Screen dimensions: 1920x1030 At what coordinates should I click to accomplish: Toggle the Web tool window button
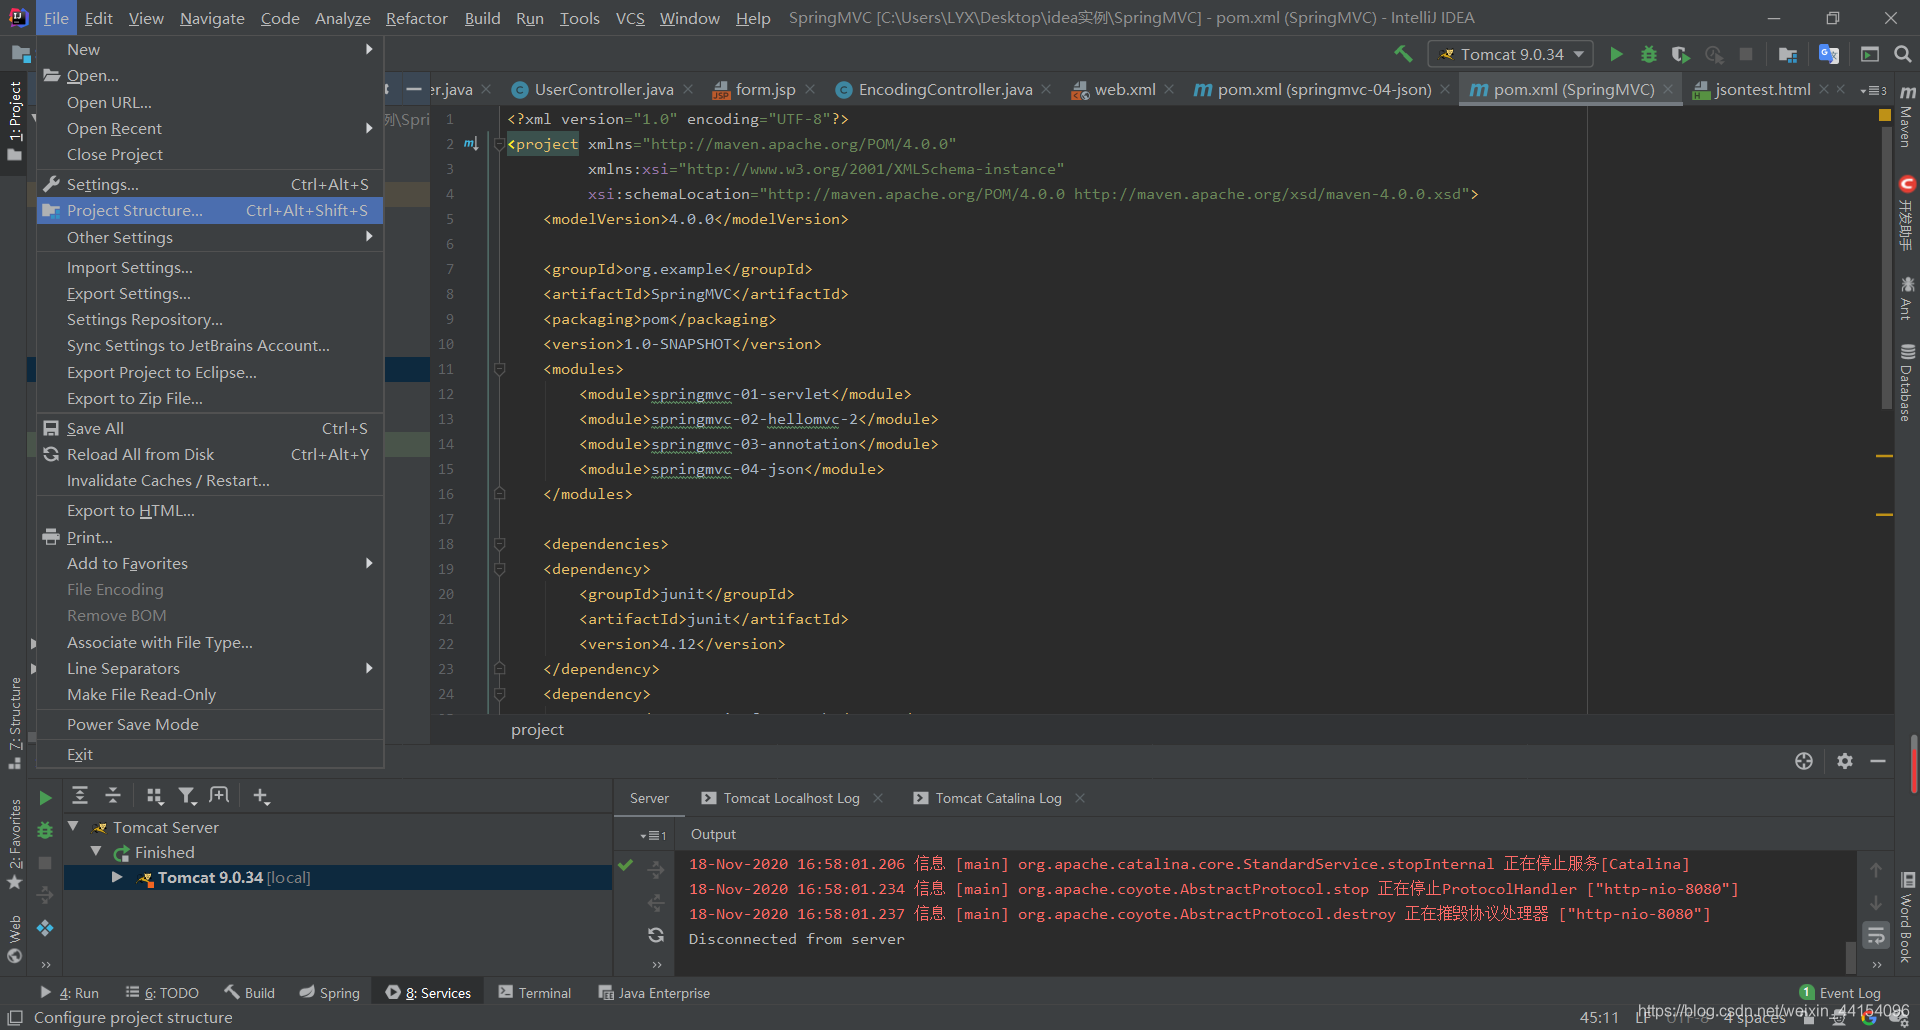pyautogui.click(x=14, y=938)
